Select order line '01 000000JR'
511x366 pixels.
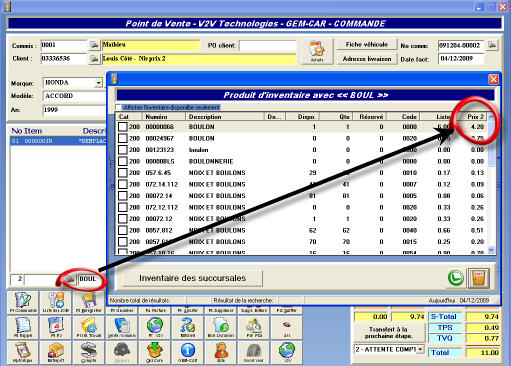point(58,141)
